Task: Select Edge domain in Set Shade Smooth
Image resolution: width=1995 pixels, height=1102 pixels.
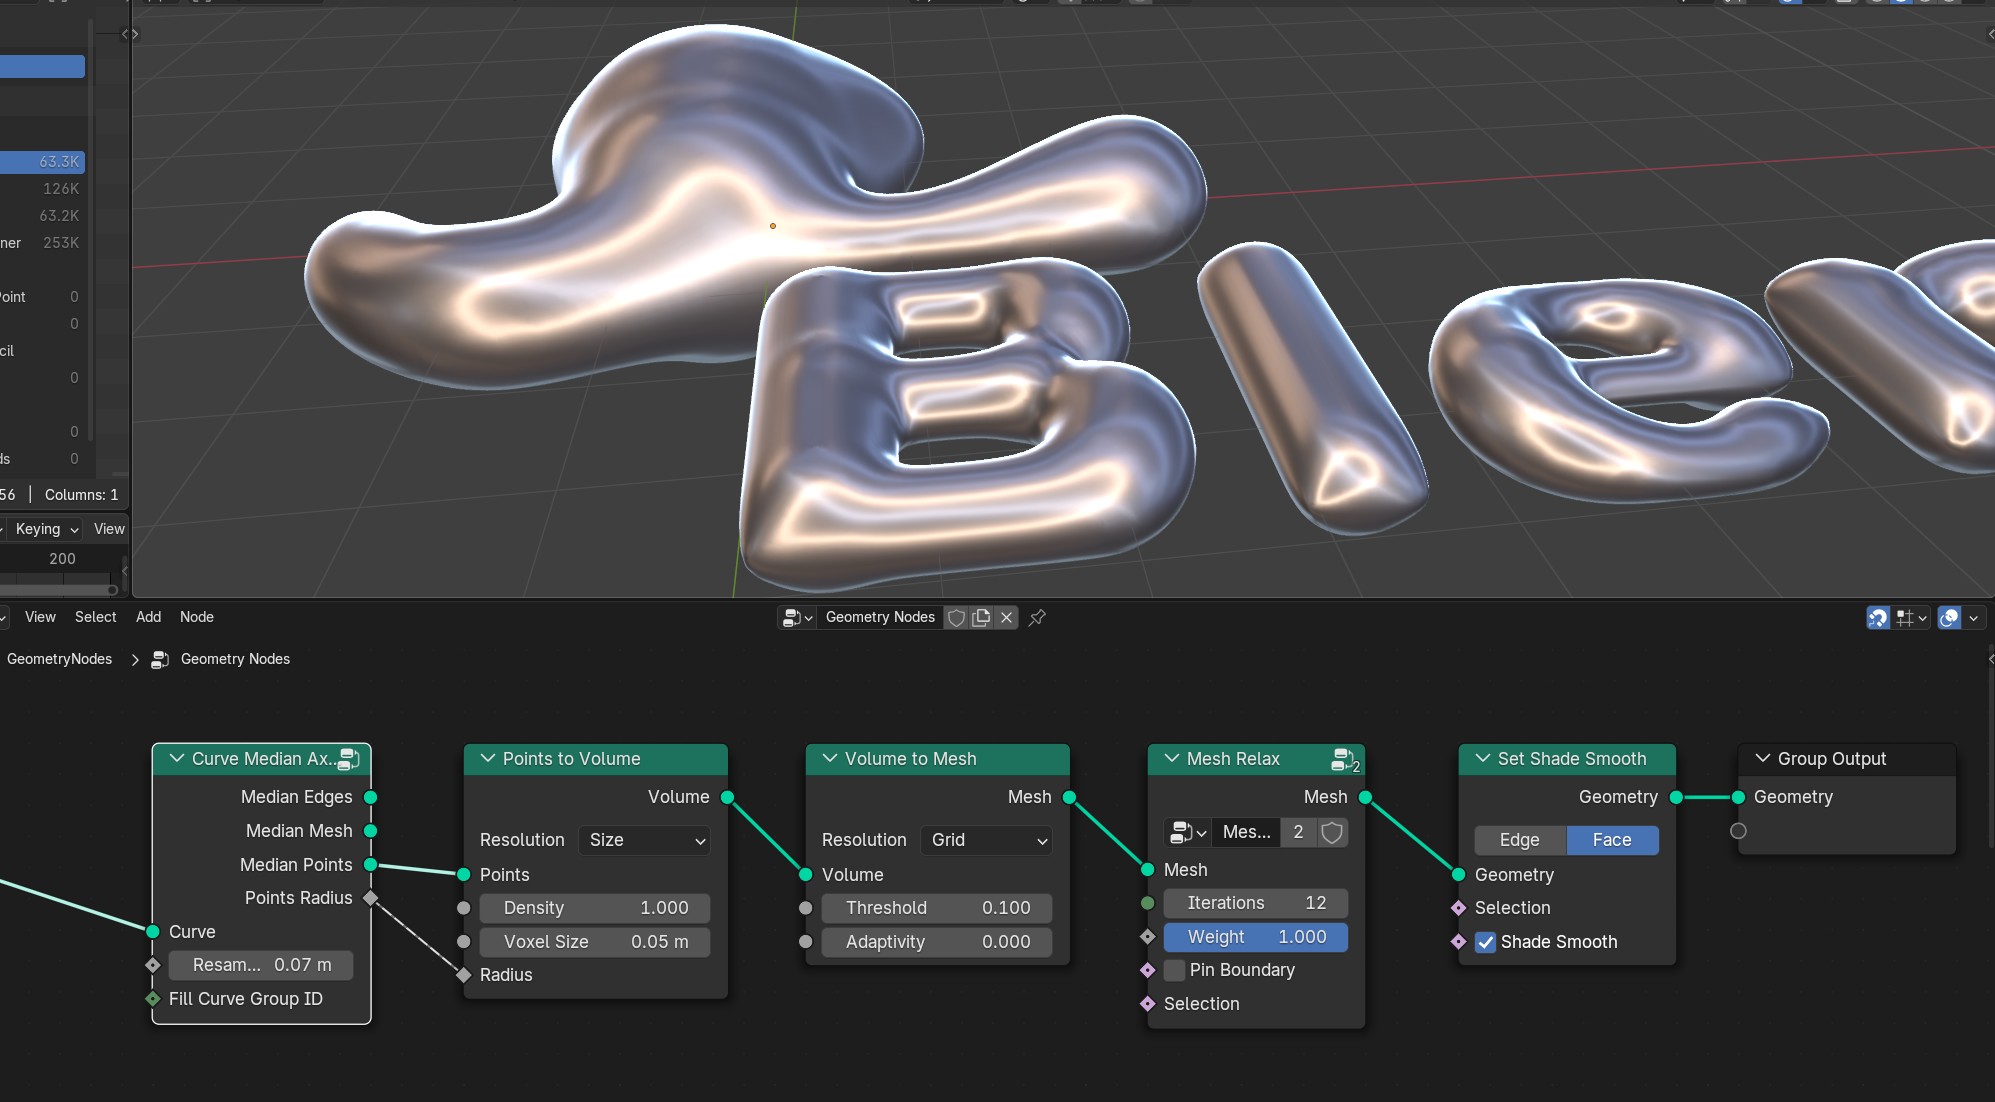Action: point(1520,840)
